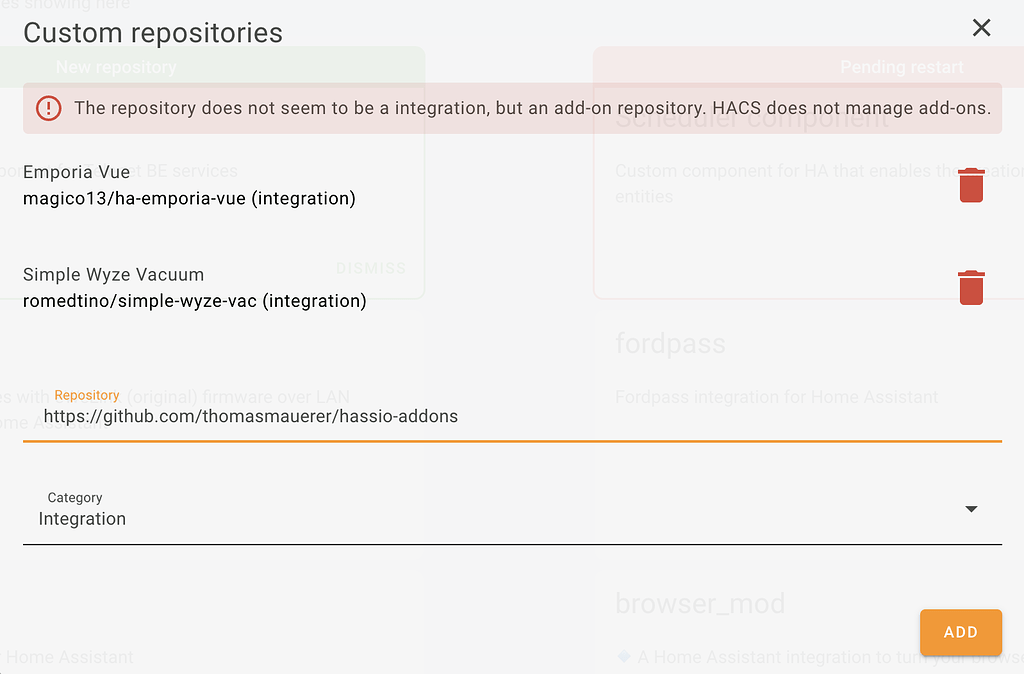Delete the Emporia Vue repository
The width and height of the screenshot is (1024, 674).
click(971, 186)
